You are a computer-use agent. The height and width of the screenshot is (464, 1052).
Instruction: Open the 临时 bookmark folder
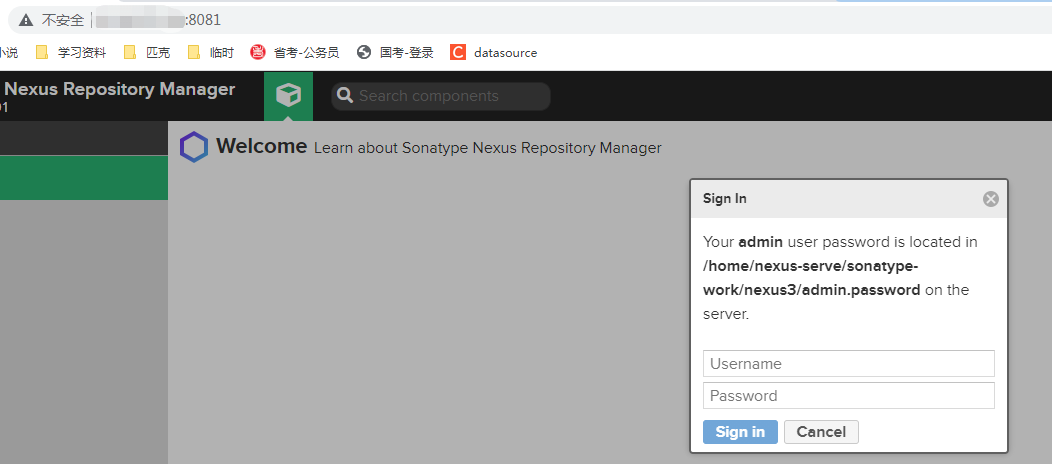210,53
